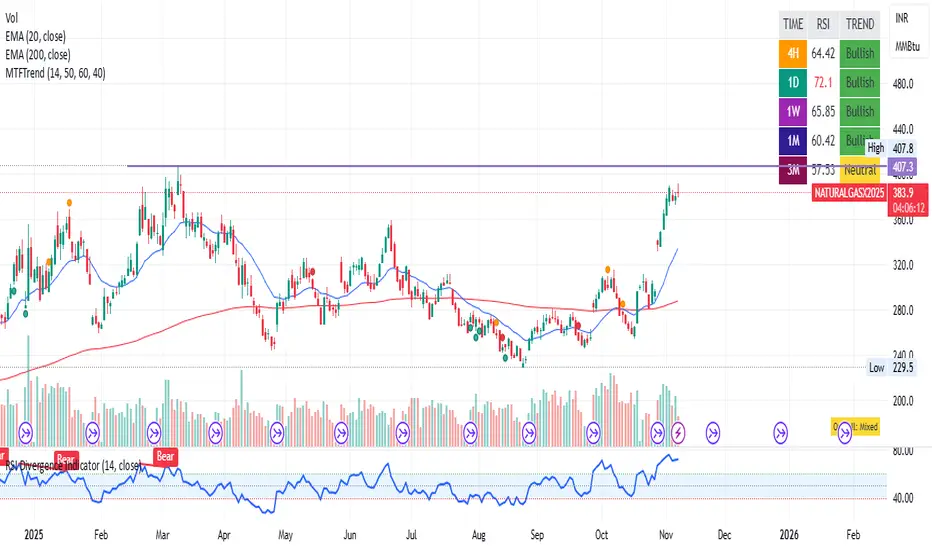Click the NATURALGASX2025 symbol price label

pyautogui.click(x=849, y=193)
